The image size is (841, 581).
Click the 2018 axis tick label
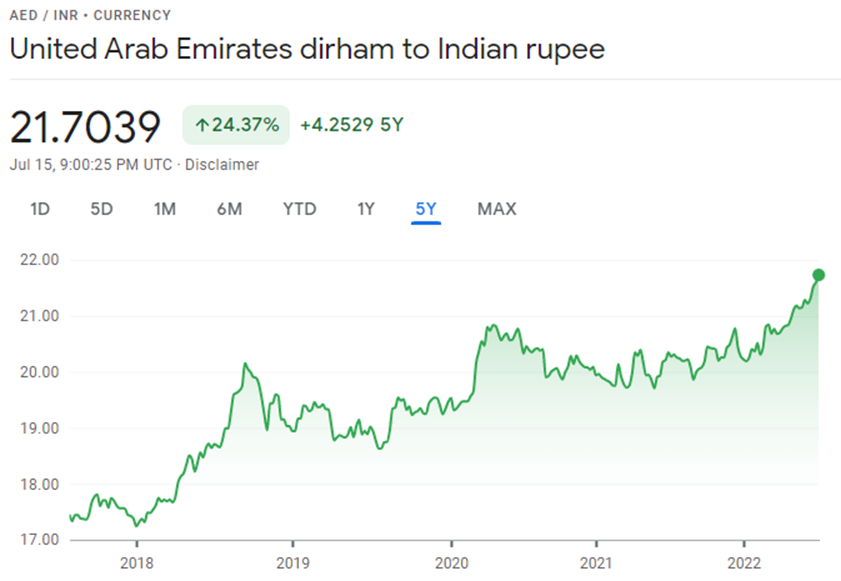137,563
